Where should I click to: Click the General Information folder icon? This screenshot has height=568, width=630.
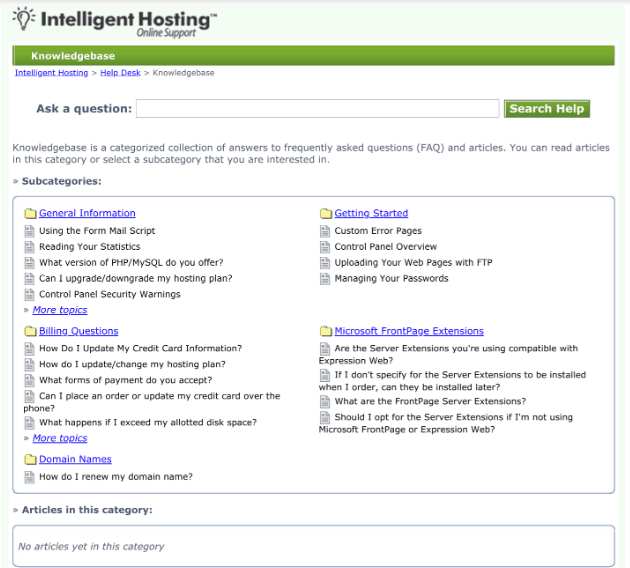click(x=30, y=213)
